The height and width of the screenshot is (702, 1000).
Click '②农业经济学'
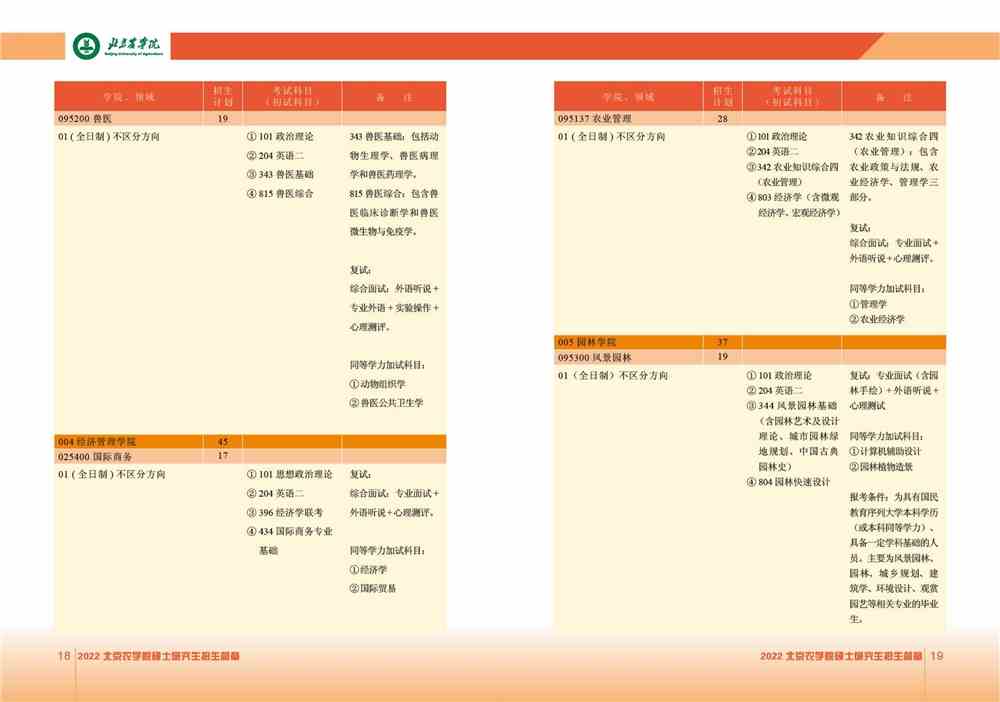(x=877, y=319)
